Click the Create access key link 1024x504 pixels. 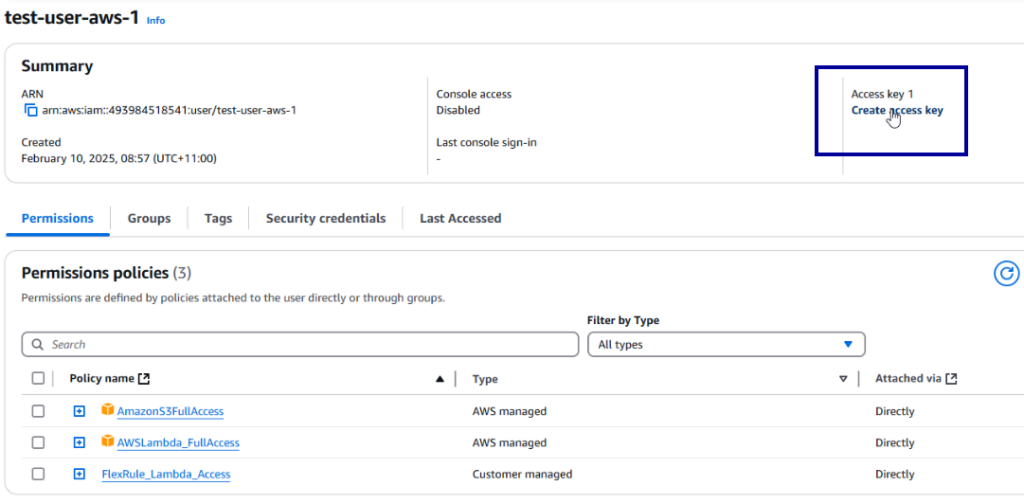(897, 110)
